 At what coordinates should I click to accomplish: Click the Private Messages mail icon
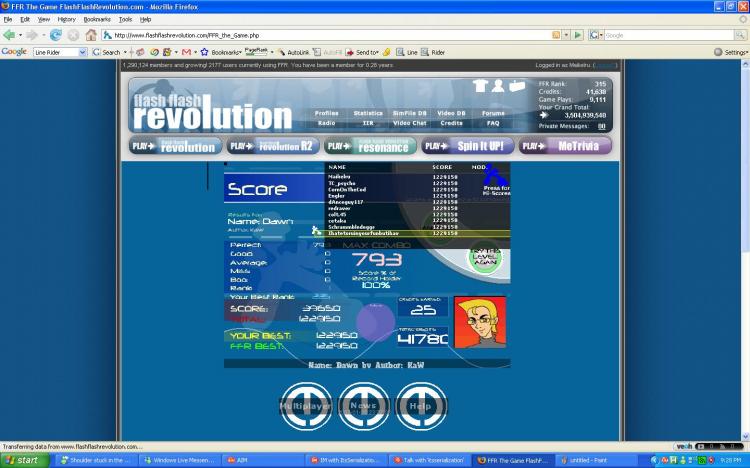[601, 126]
